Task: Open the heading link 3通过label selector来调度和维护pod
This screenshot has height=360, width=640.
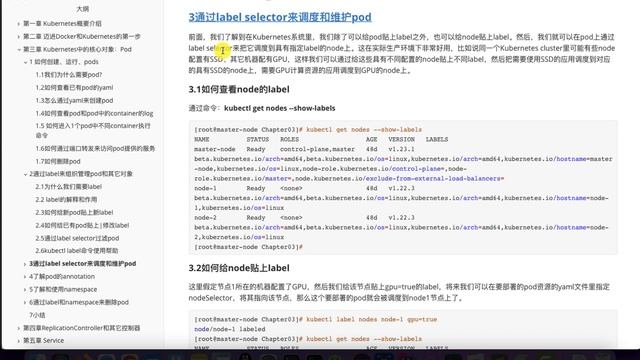Action: tap(280, 17)
